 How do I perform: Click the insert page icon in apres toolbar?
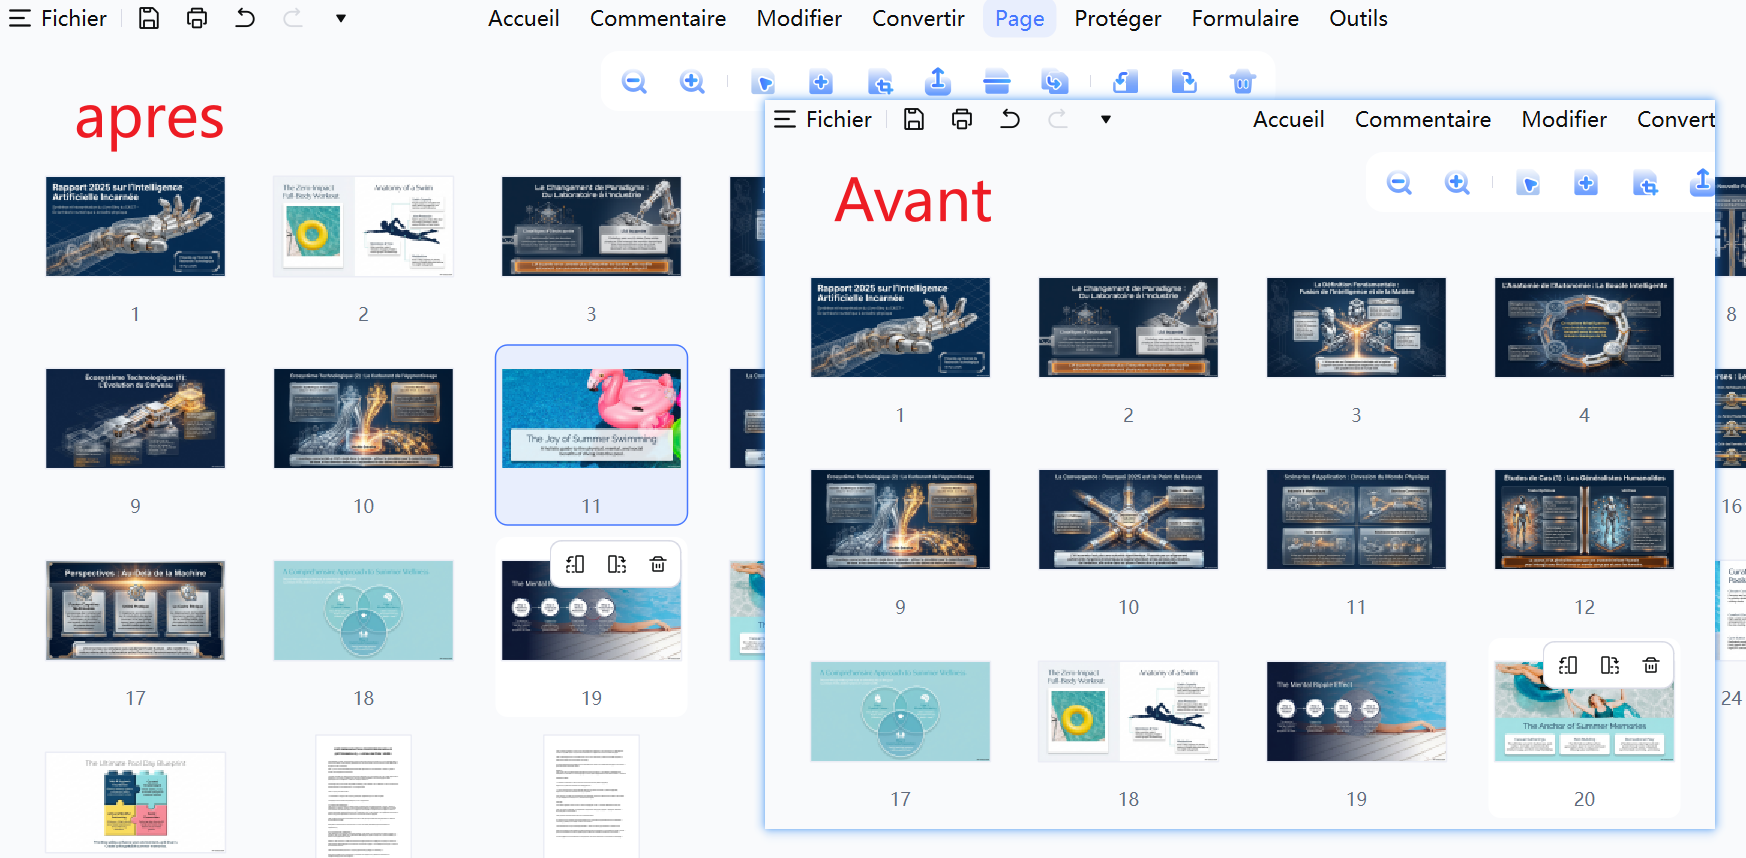click(821, 82)
